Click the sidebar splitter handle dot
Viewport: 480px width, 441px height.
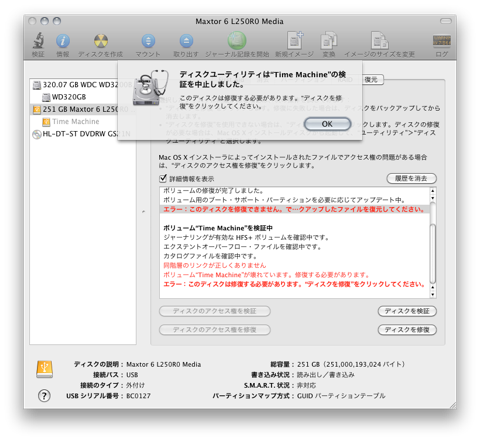point(143,211)
